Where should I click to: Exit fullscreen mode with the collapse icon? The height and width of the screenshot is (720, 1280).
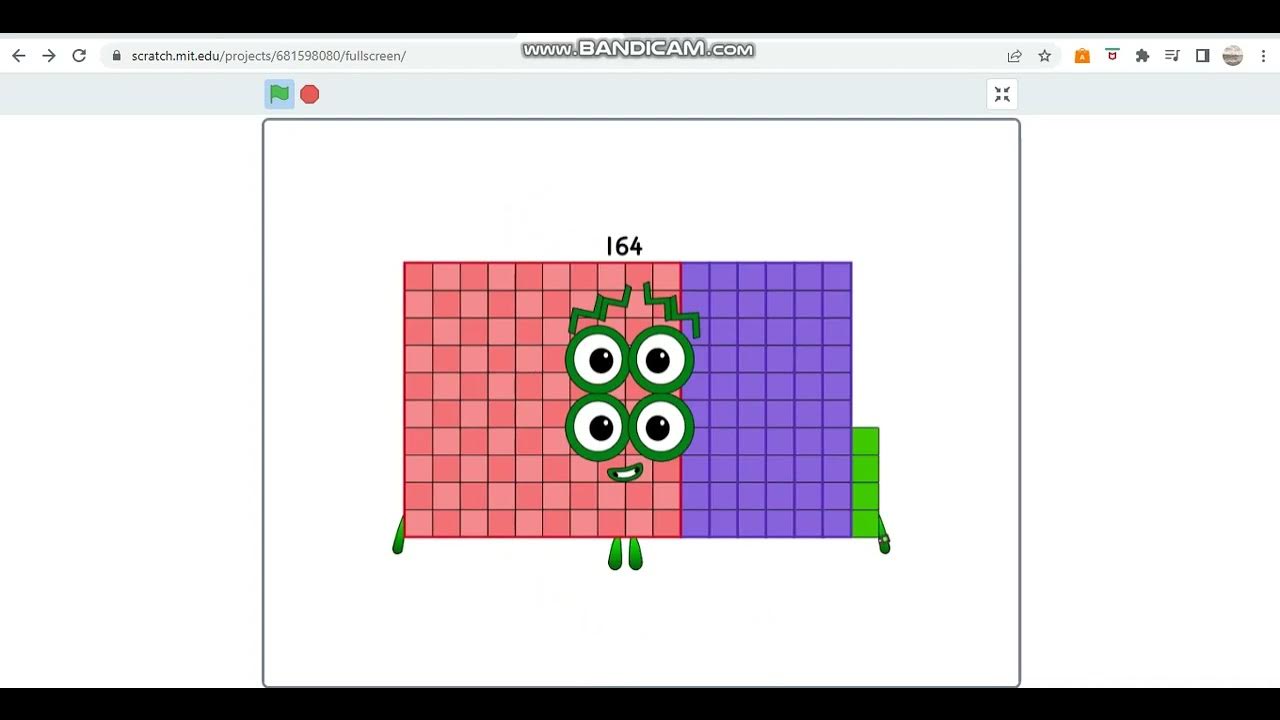coord(1002,94)
